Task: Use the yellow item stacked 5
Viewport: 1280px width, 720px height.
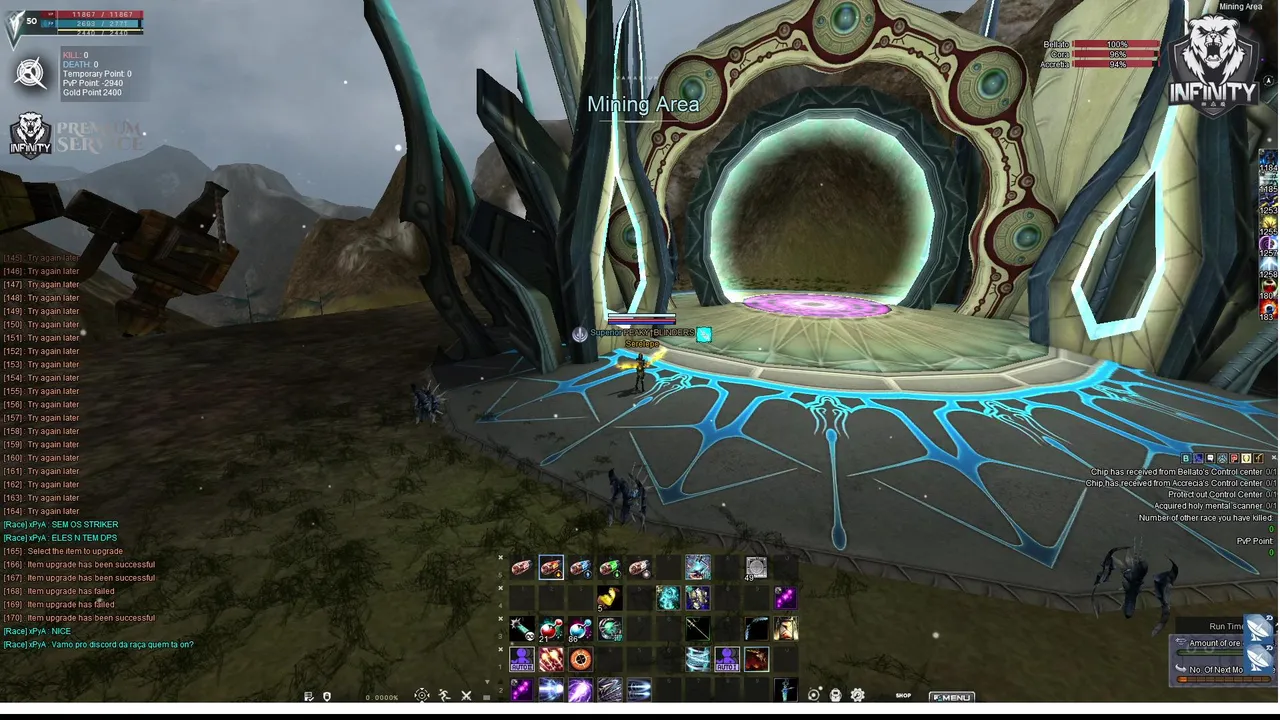Action: [610, 598]
